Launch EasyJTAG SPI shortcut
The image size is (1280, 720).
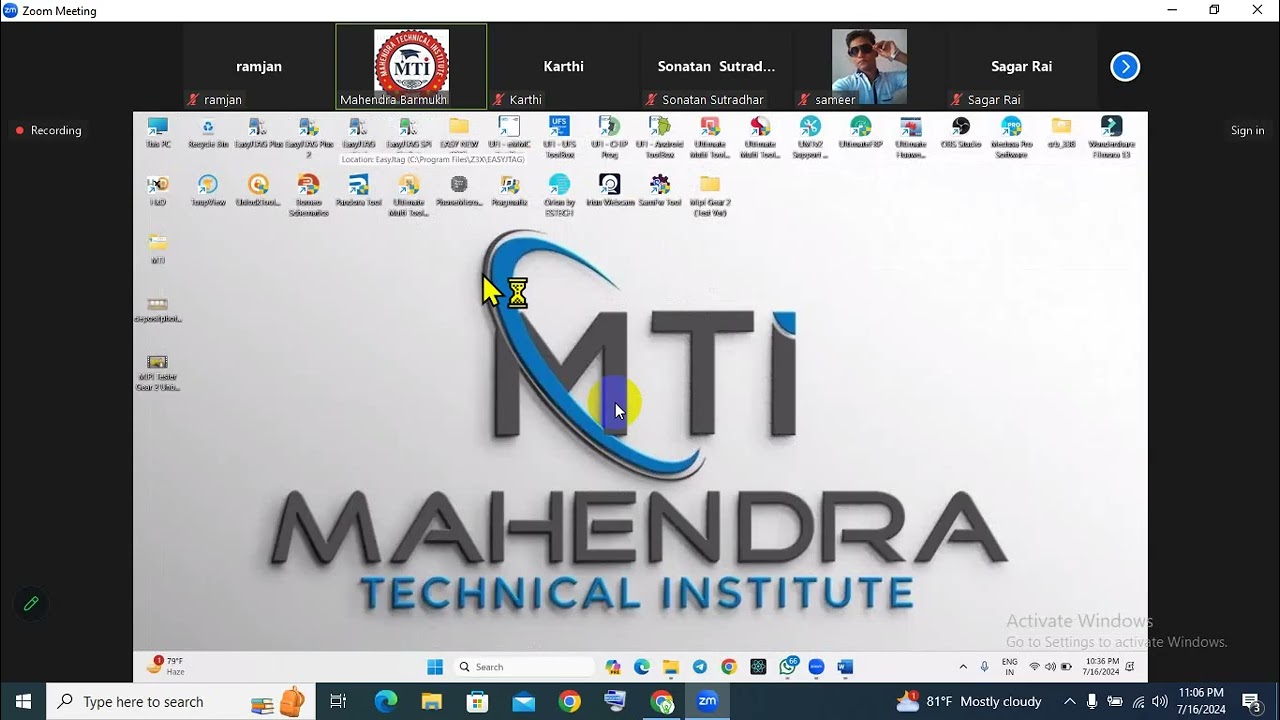pos(408,133)
